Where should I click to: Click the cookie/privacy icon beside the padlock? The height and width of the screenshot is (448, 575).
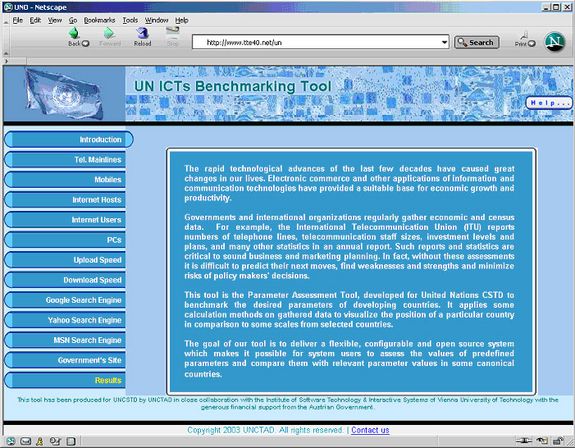pyautogui.click(x=542, y=441)
